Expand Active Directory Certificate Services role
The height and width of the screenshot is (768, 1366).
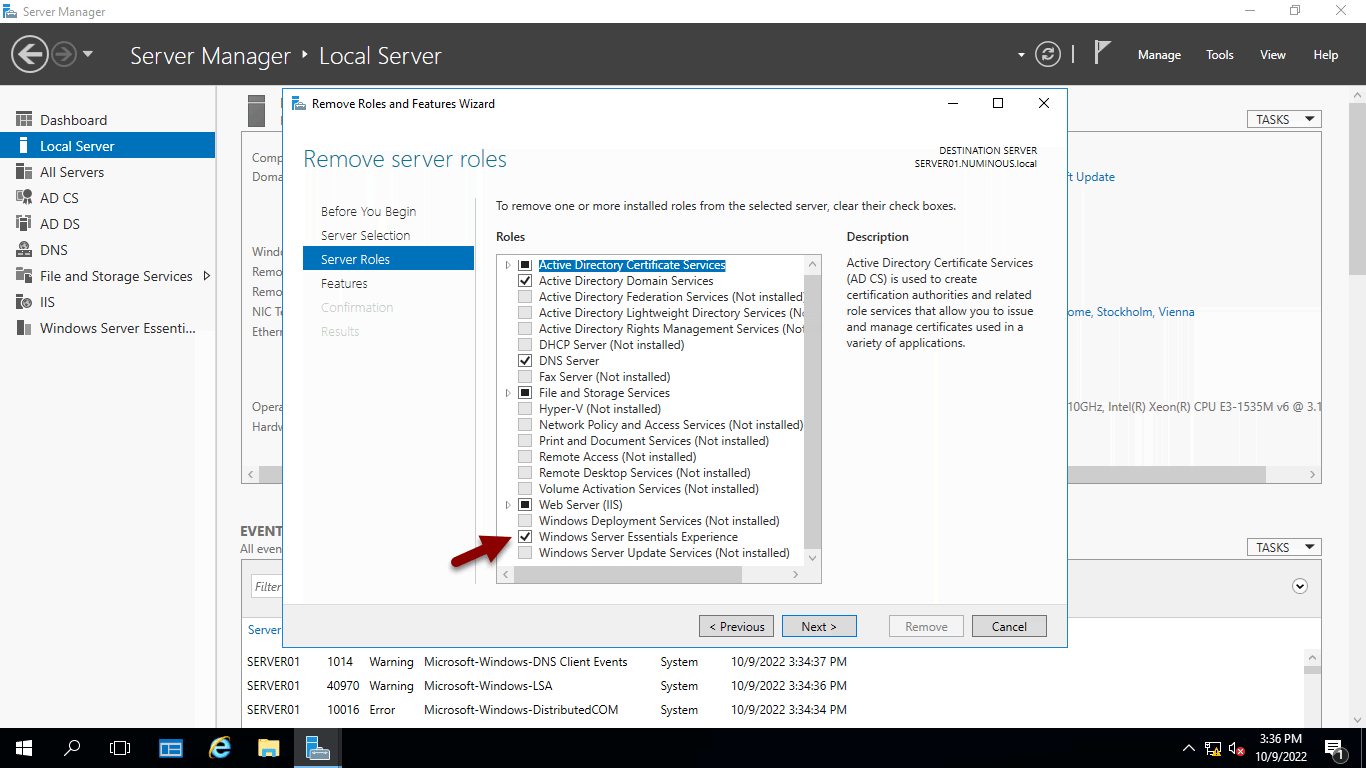(x=508, y=265)
